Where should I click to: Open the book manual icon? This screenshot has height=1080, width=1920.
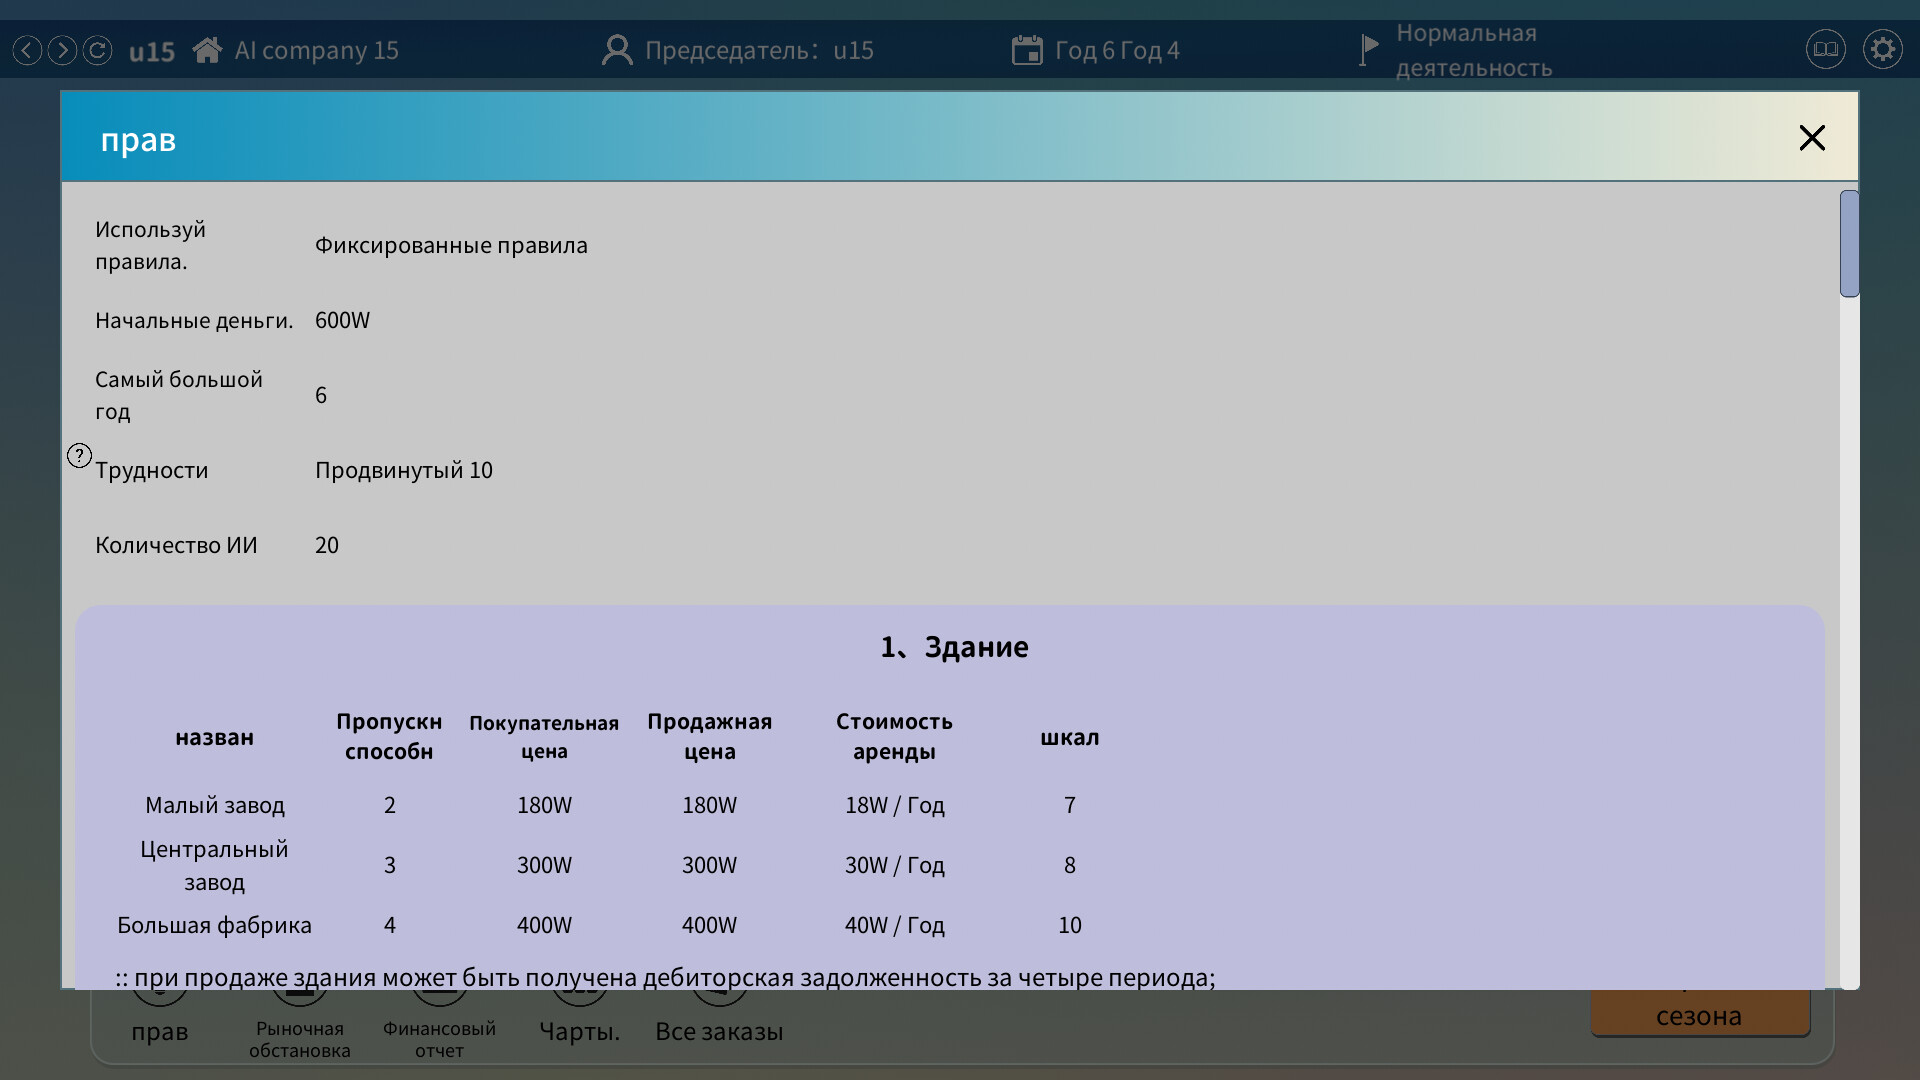tap(1825, 49)
